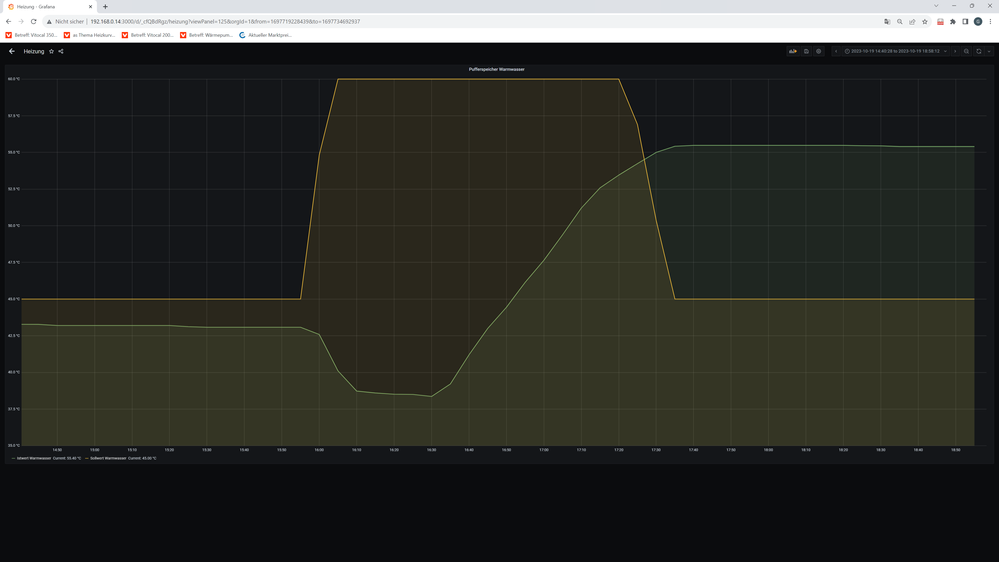999x562 pixels.
Task: Click the Add panel icon
Action: tap(793, 51)
